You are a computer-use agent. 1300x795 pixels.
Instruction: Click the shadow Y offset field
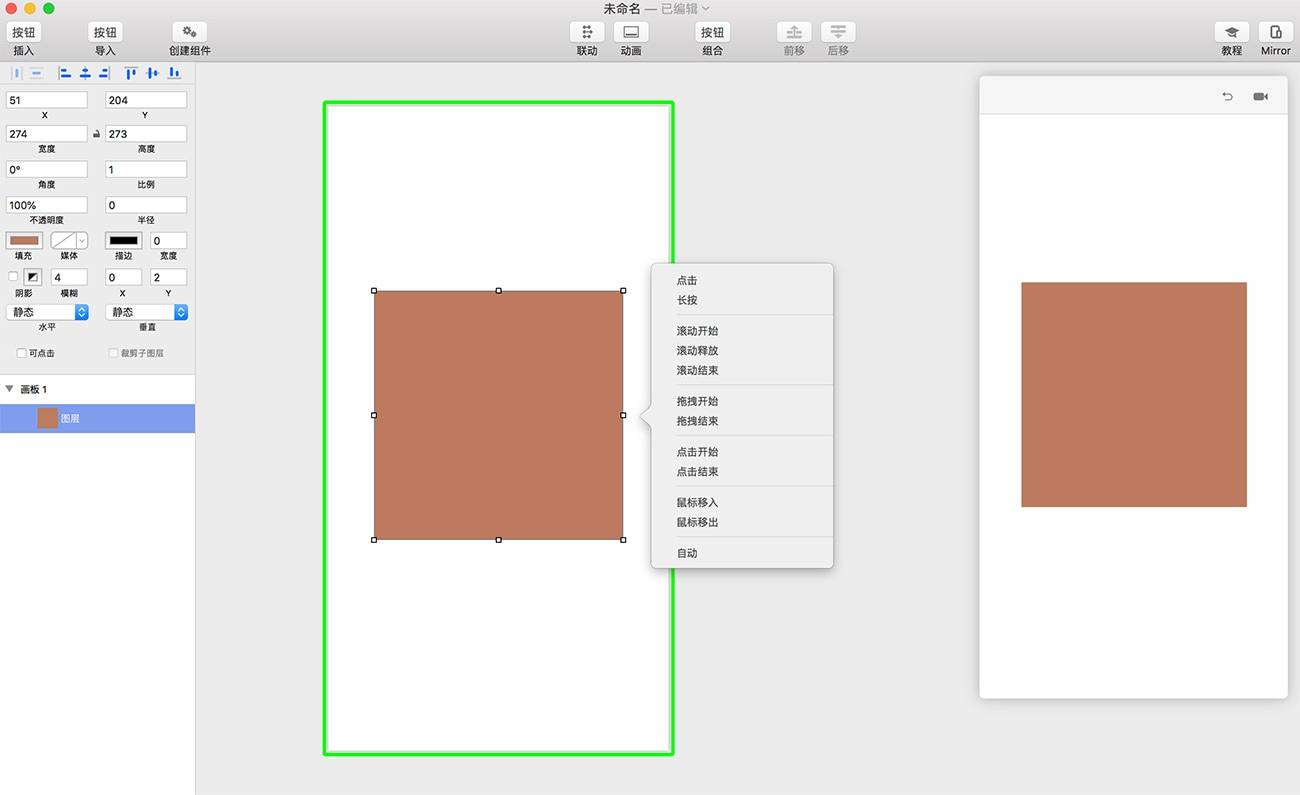(169, 277)
